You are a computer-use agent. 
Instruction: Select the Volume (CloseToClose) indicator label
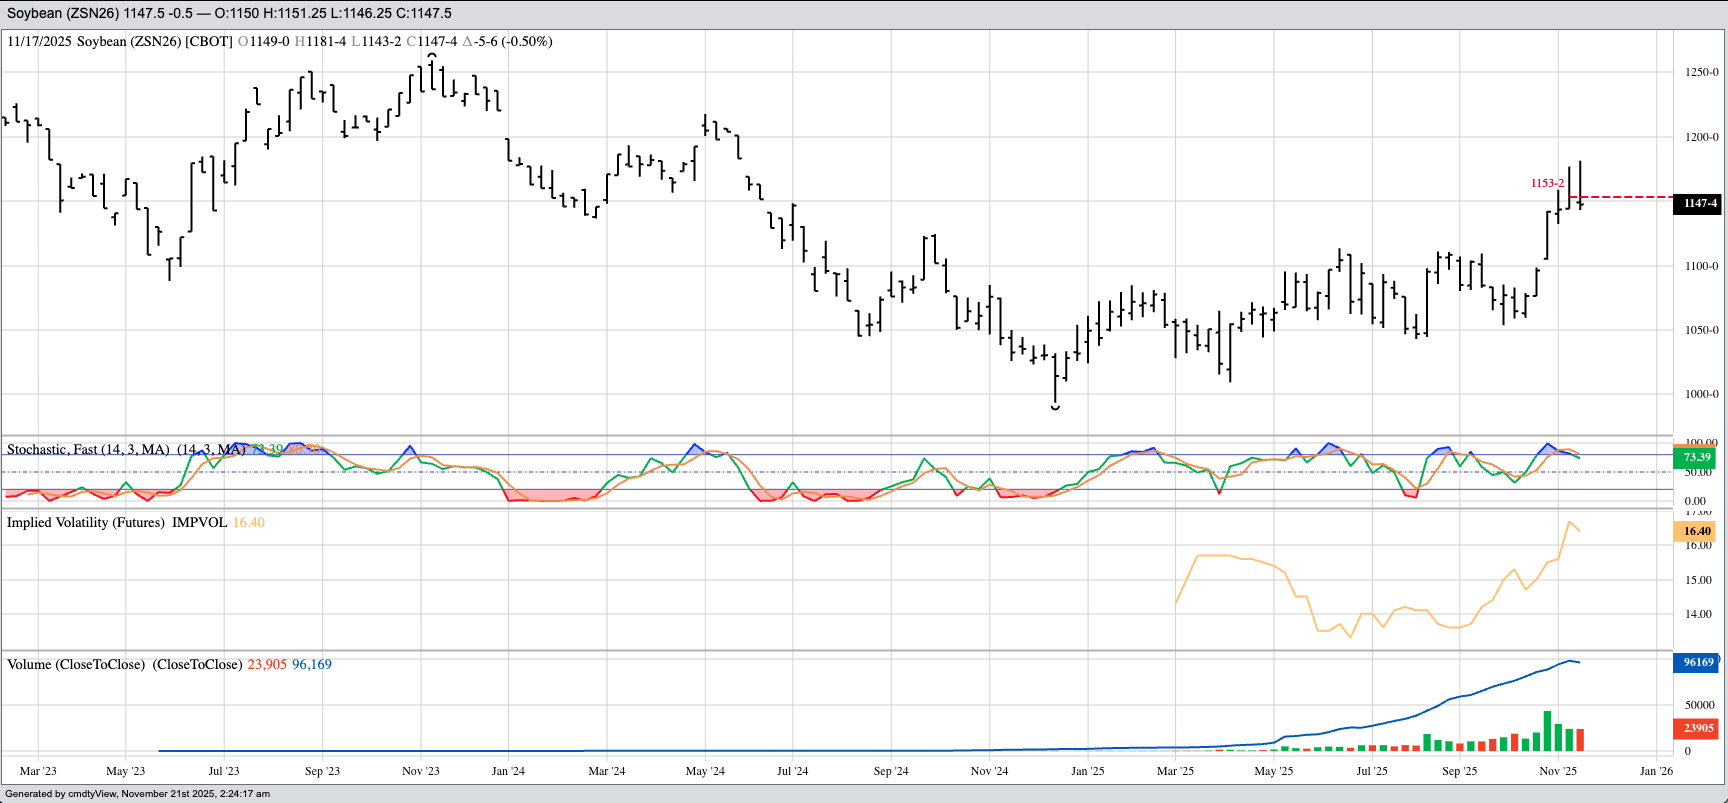tap(124, 664)
